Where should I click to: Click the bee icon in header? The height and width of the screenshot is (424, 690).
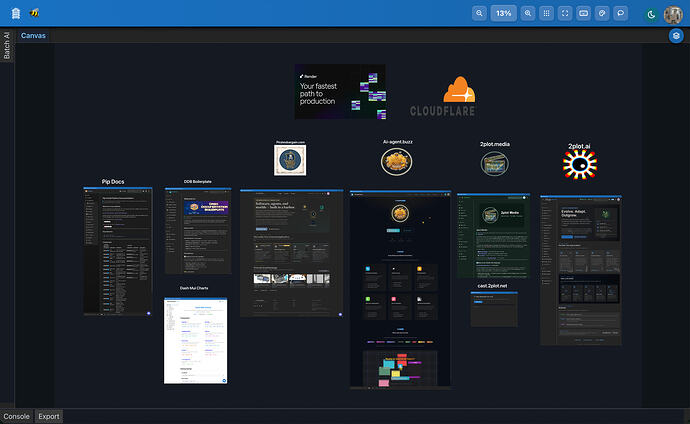(34, 13)
